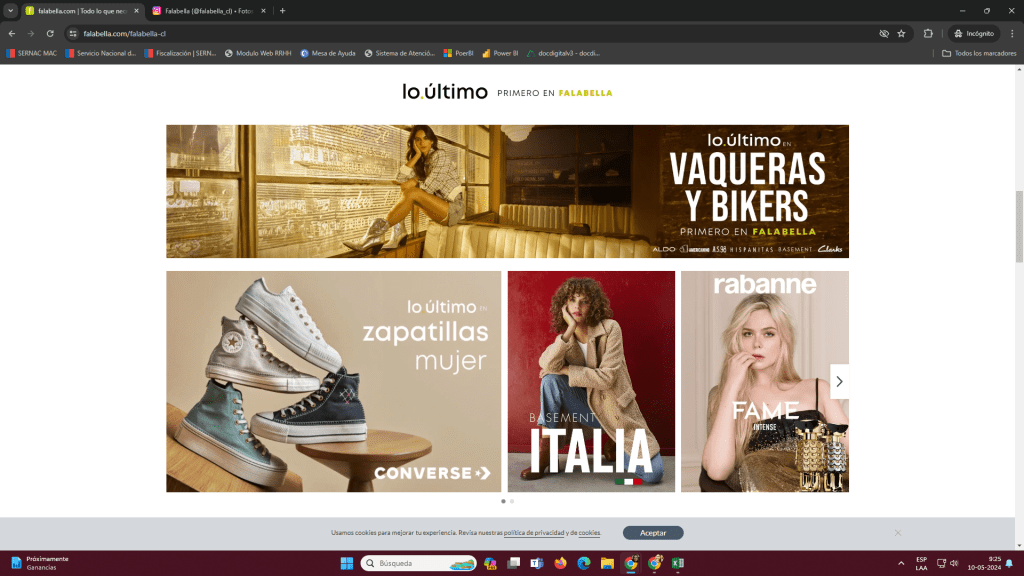Select the first carousel page dot

(504, 502)
